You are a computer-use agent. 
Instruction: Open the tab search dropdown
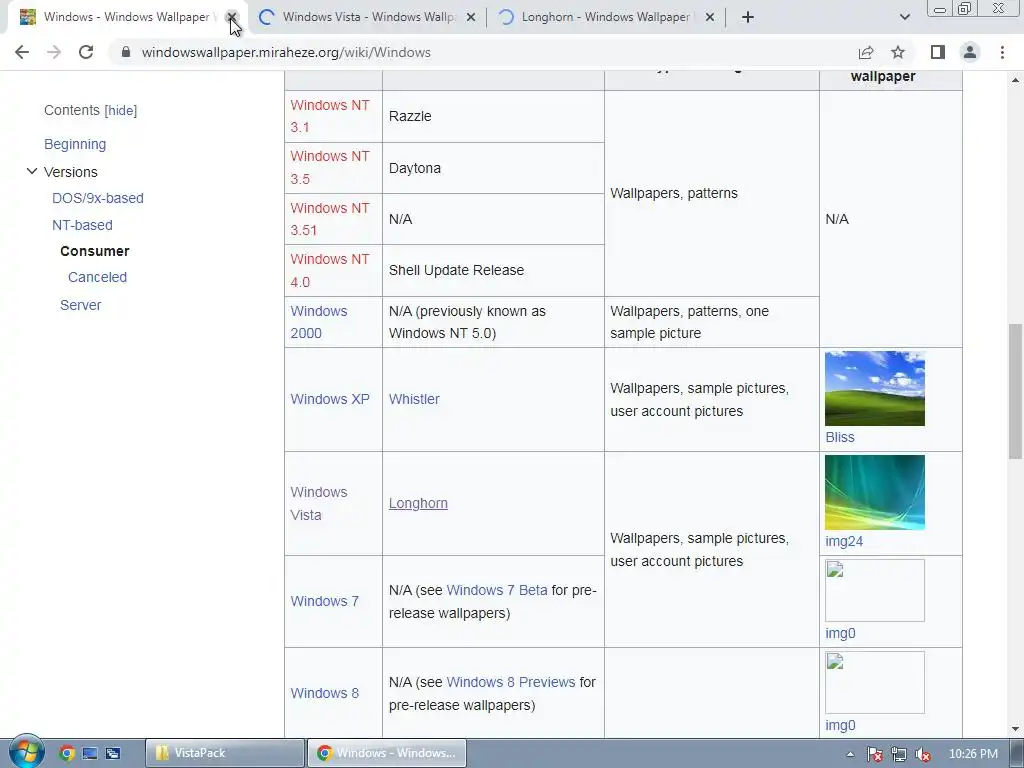(x=904, y=17)
